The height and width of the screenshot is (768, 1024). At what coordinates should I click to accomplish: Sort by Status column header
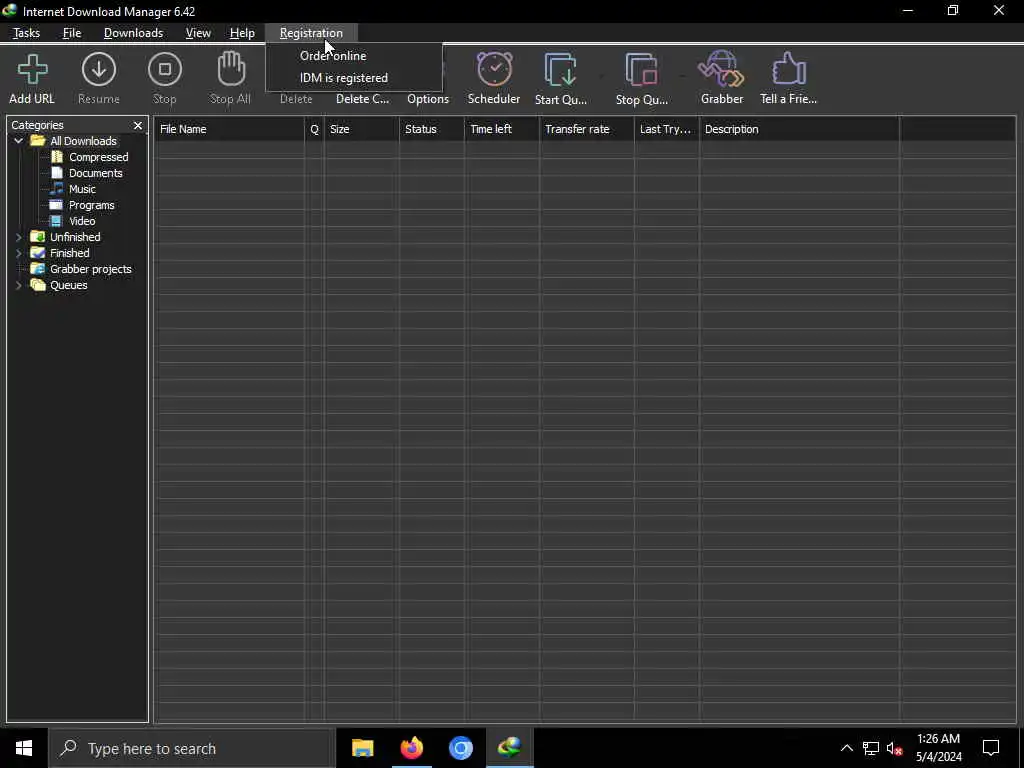(432, 129)
